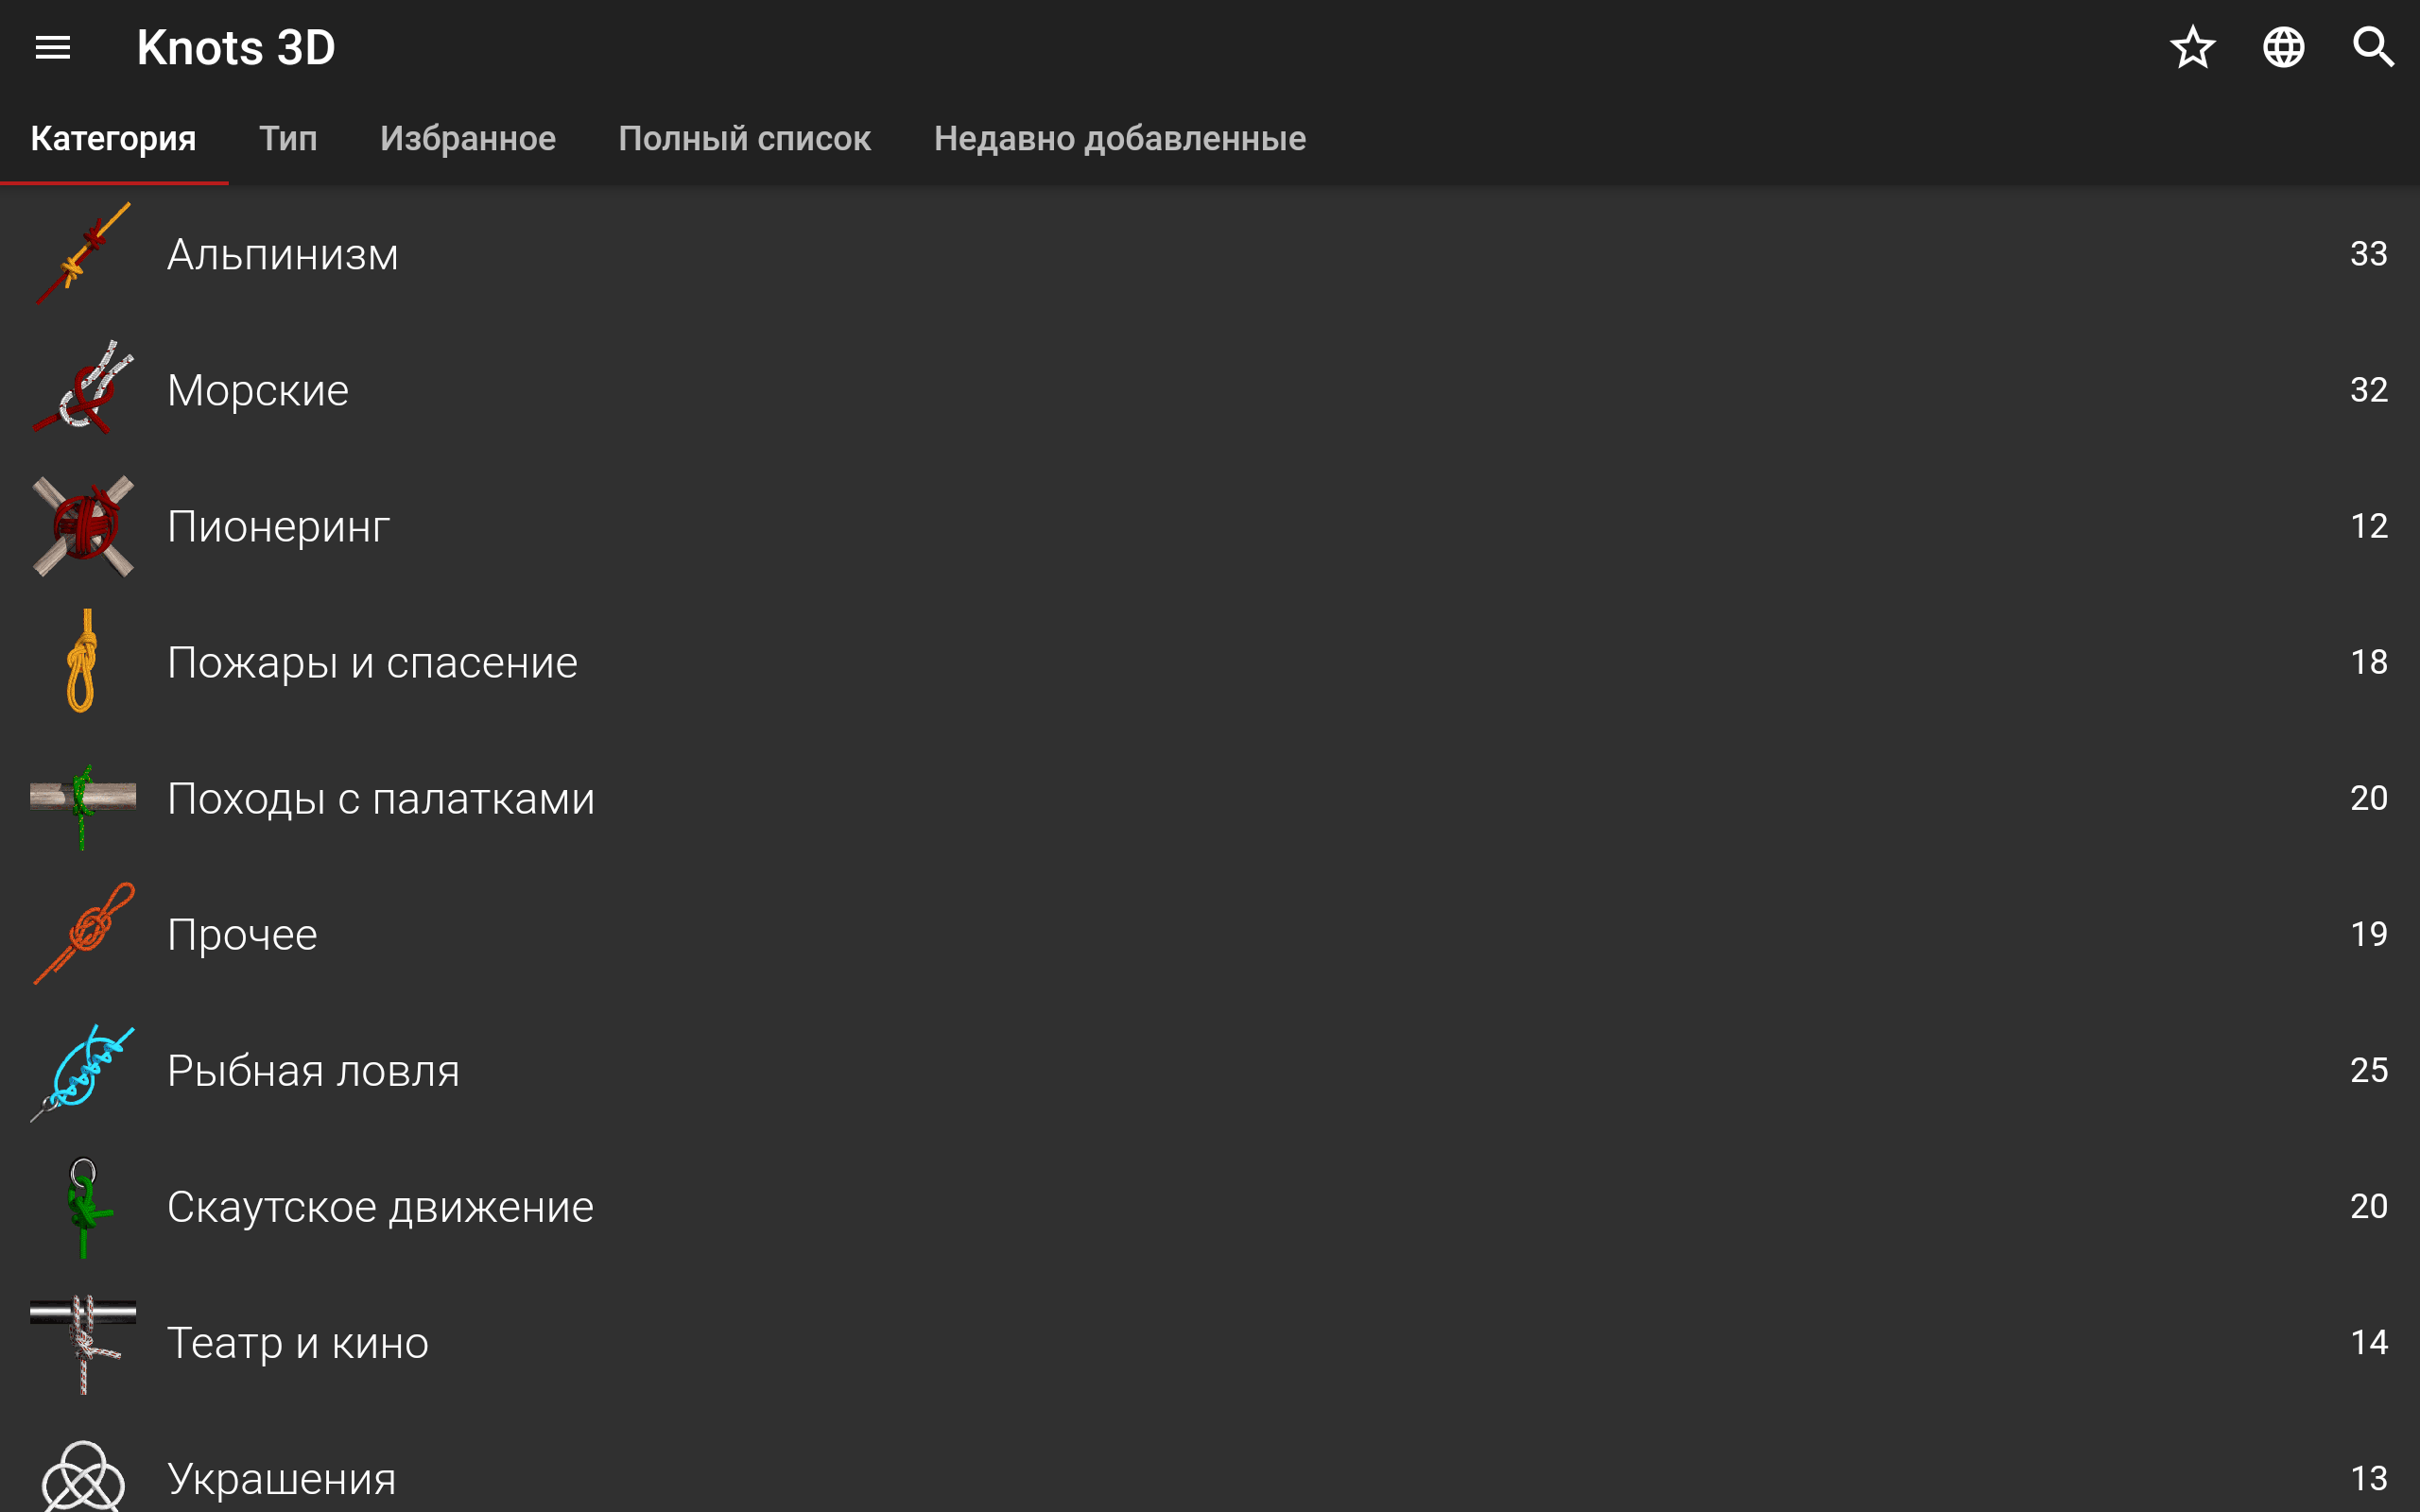Tap the Альпинизм knot thumbnail
The height and width of the screenshot is (1512, 2420).
click(x=83, y=254)
